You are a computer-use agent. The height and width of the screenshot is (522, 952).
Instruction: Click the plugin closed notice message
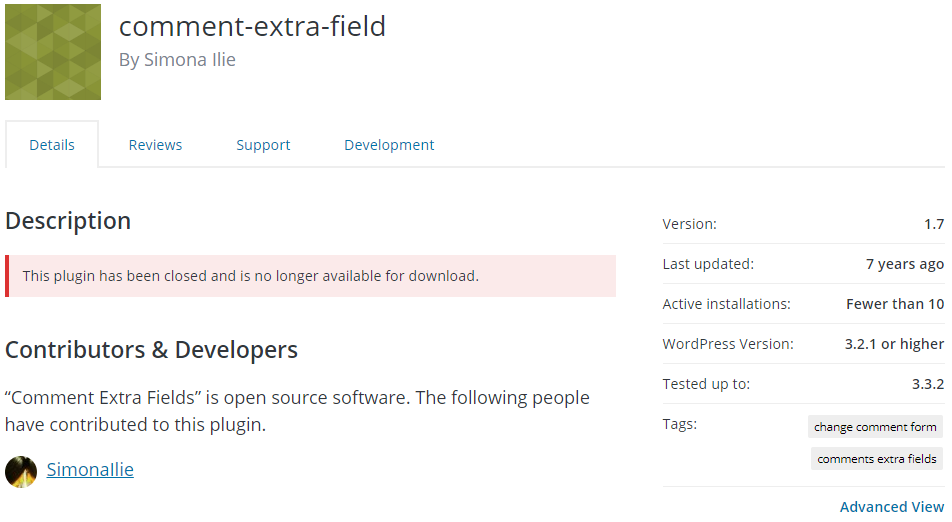point(310,276)
